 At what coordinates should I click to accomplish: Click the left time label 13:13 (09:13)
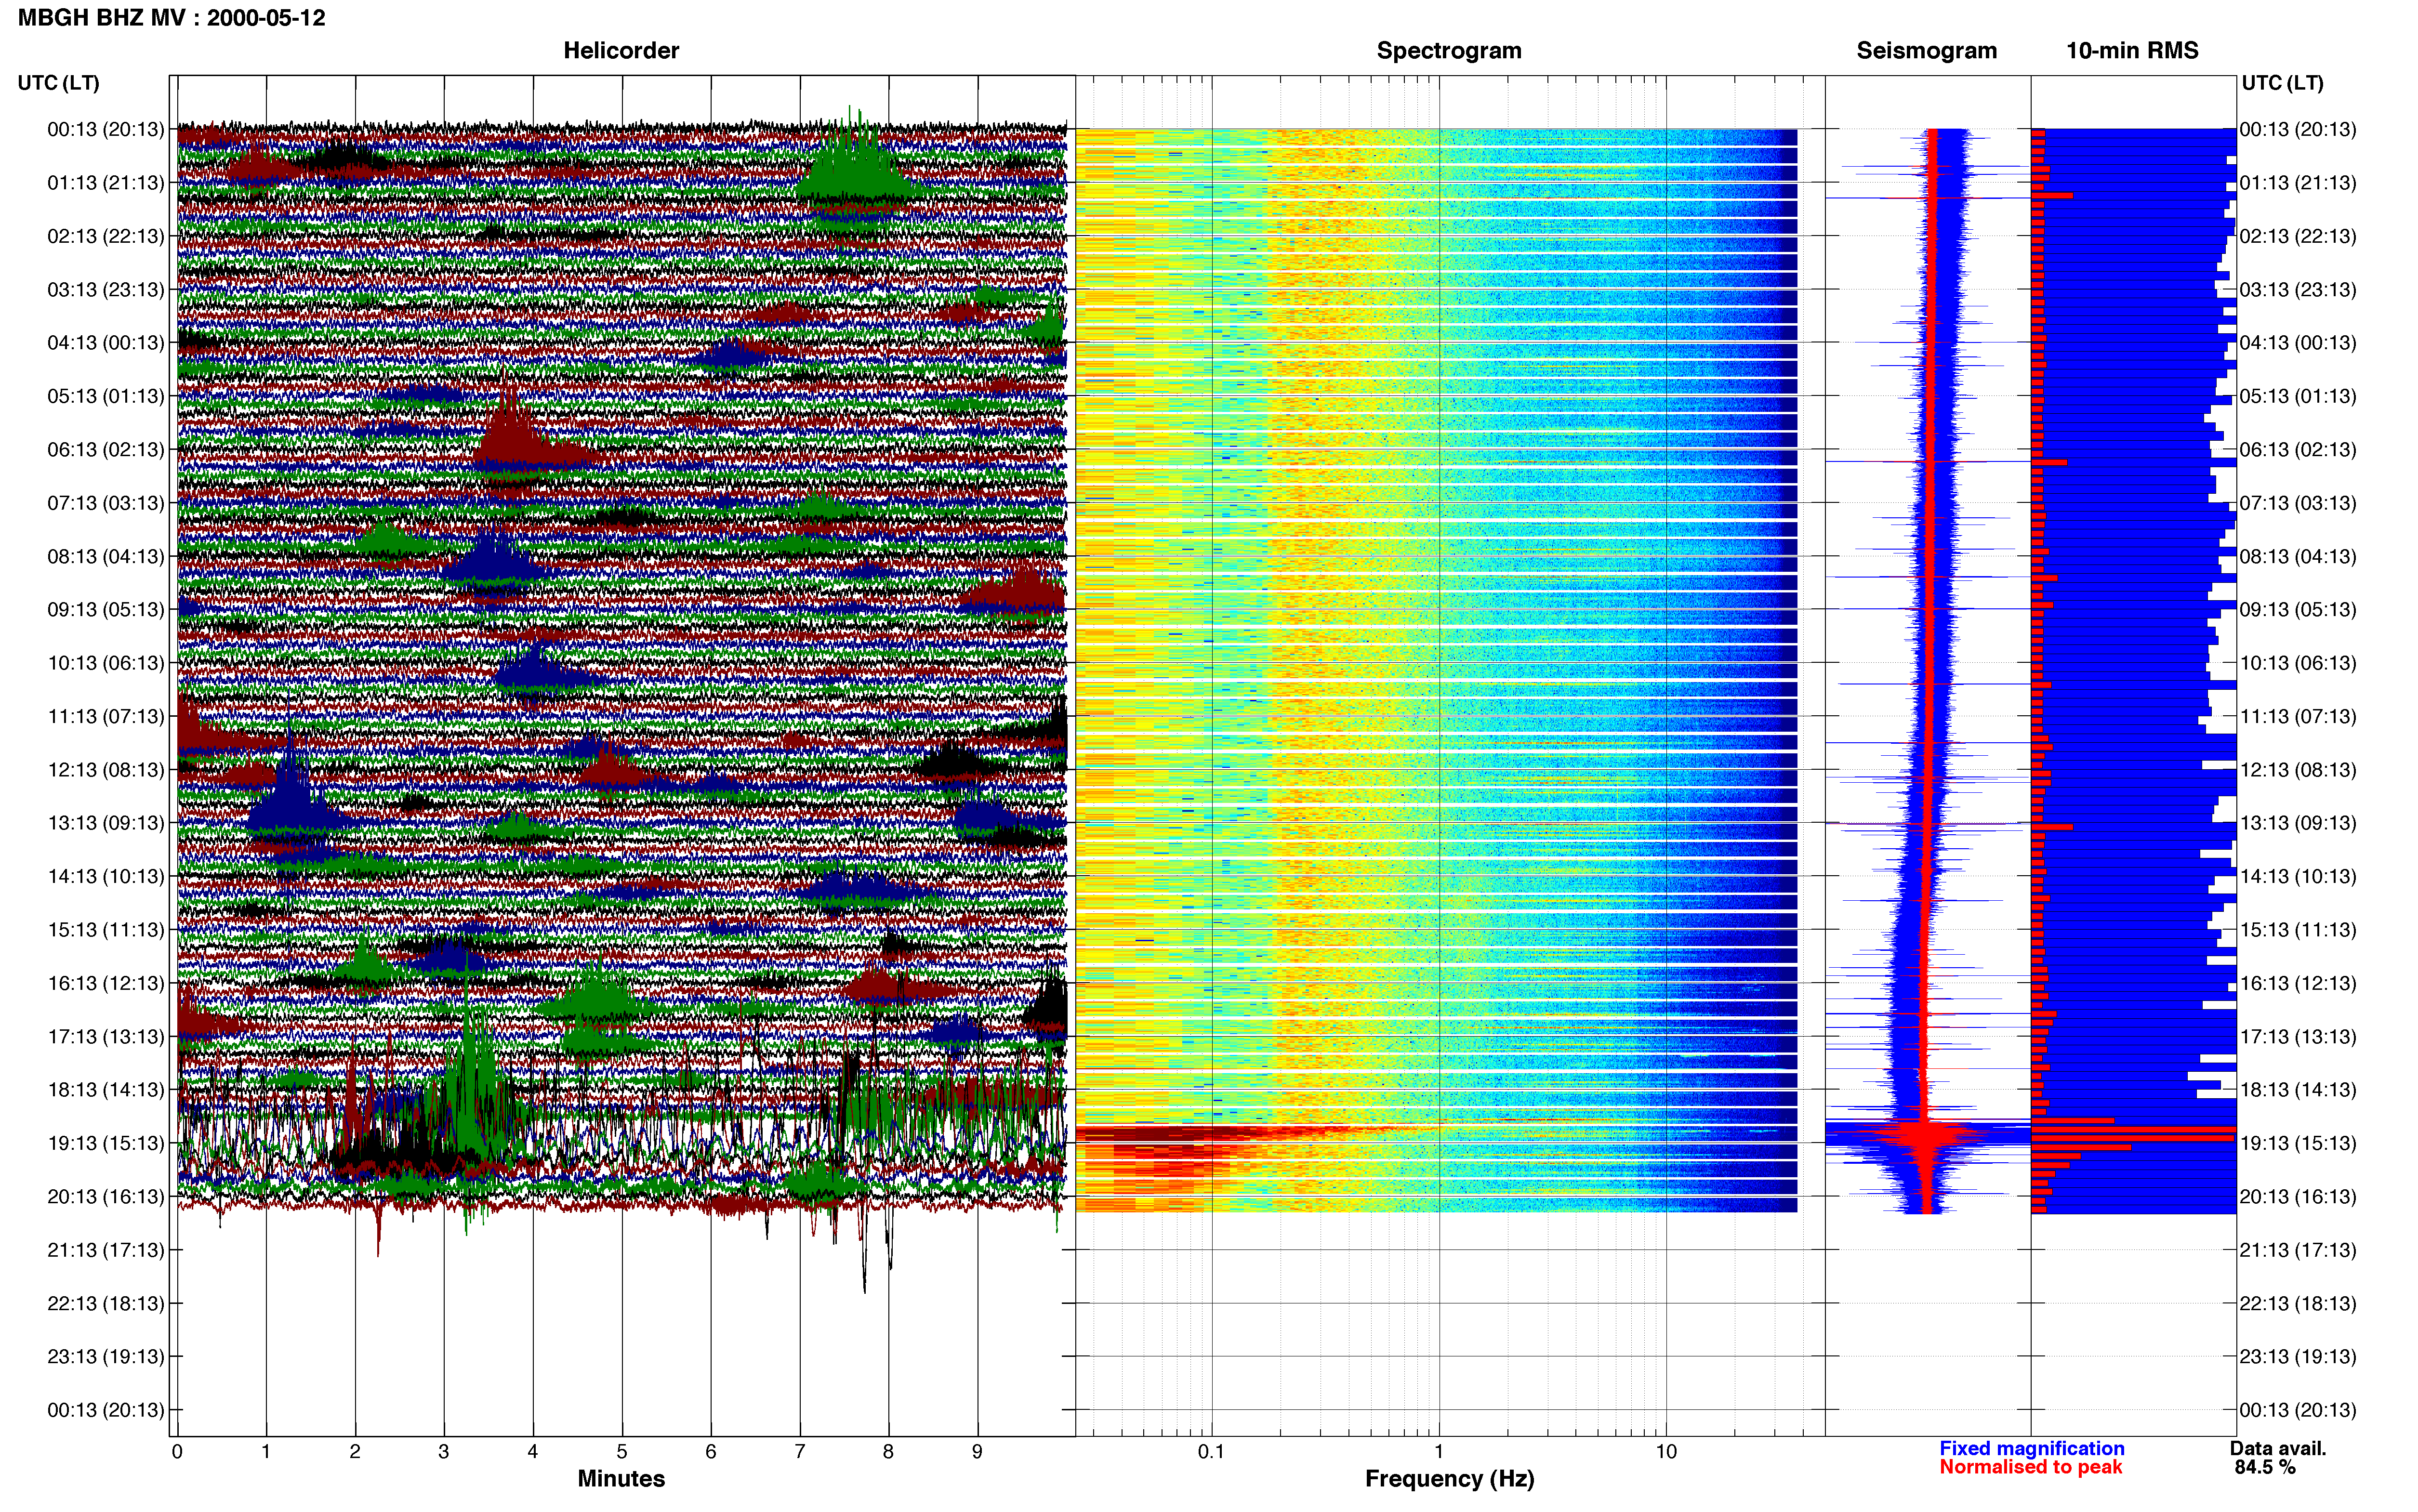point(105,823)
